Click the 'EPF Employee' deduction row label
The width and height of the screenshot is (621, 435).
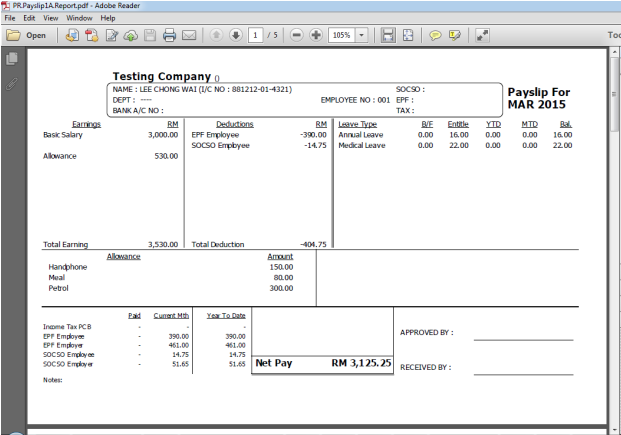pos(215,135)
